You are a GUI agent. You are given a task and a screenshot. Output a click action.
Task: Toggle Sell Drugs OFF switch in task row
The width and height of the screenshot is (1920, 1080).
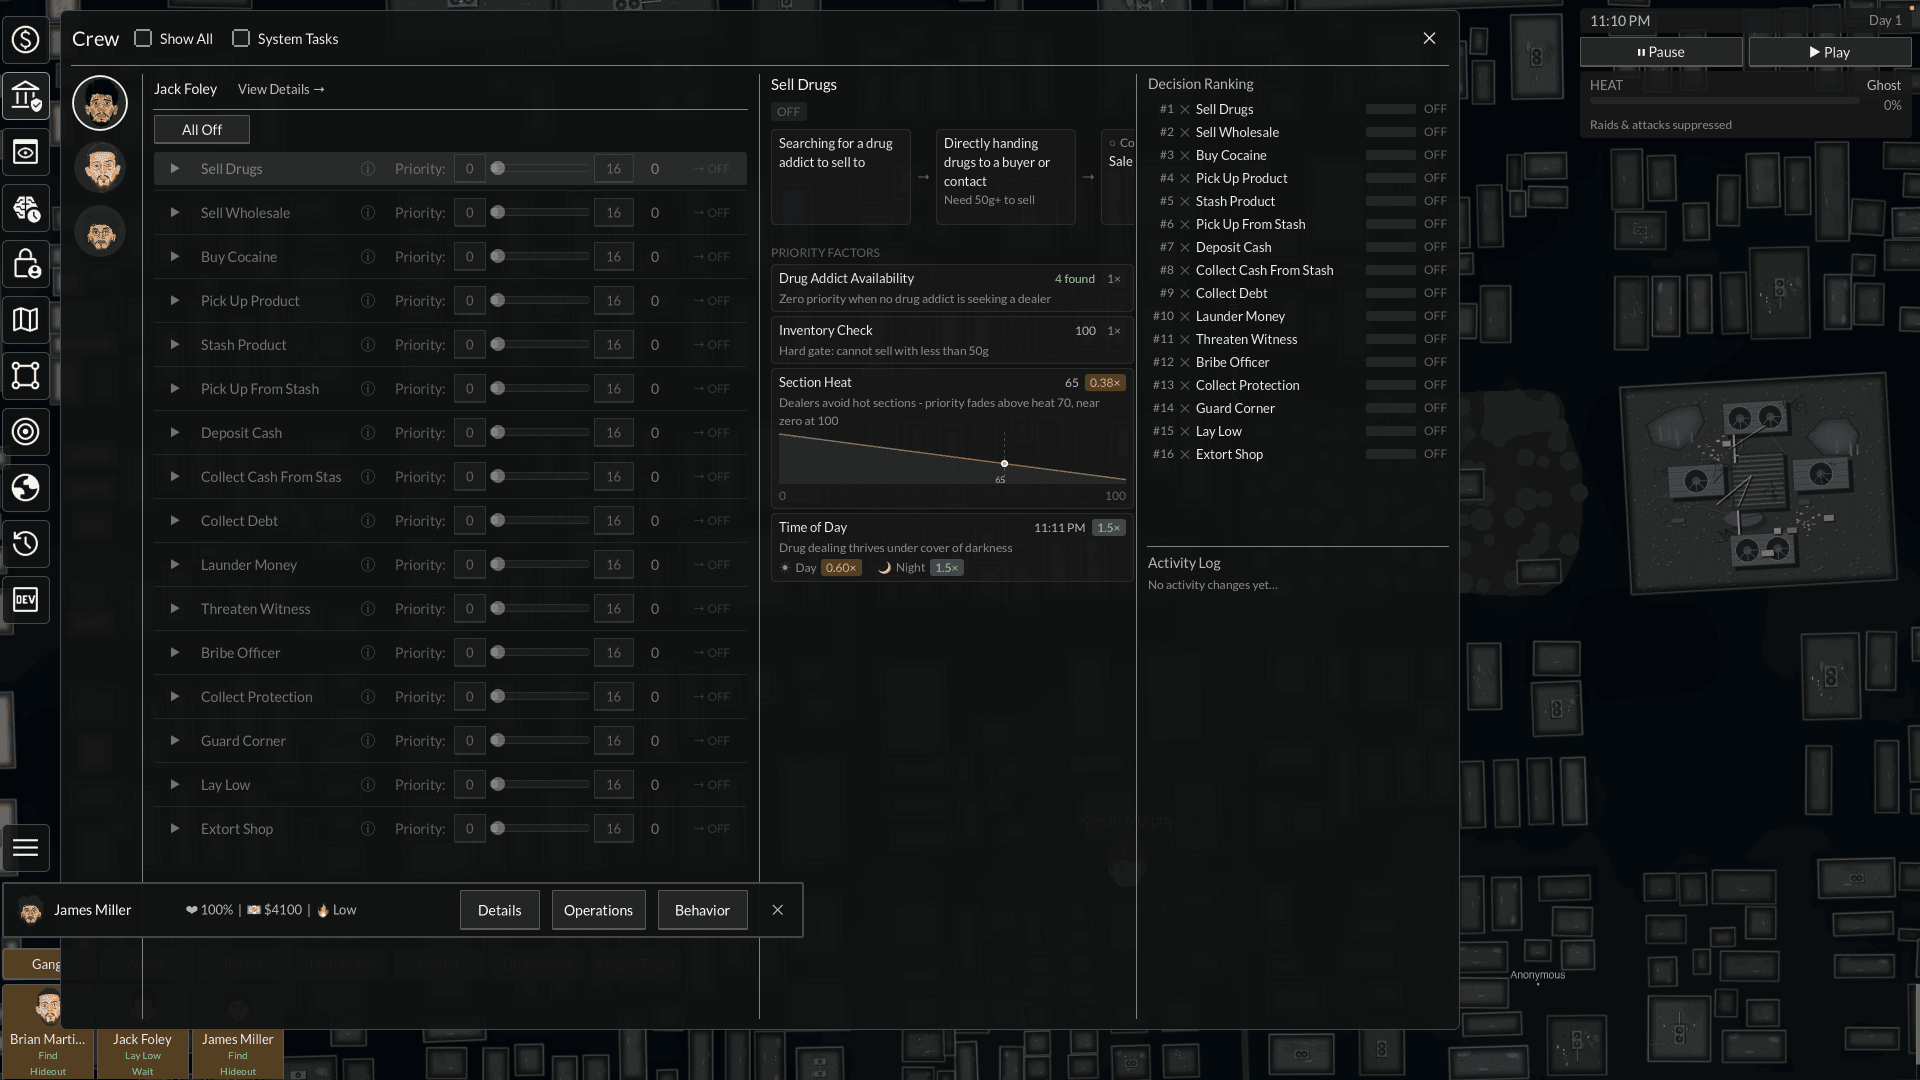(x=712, y=169)
